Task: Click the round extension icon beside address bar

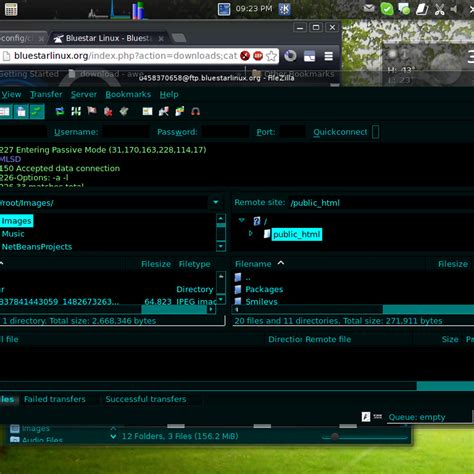Action: (x=290, y=56)
